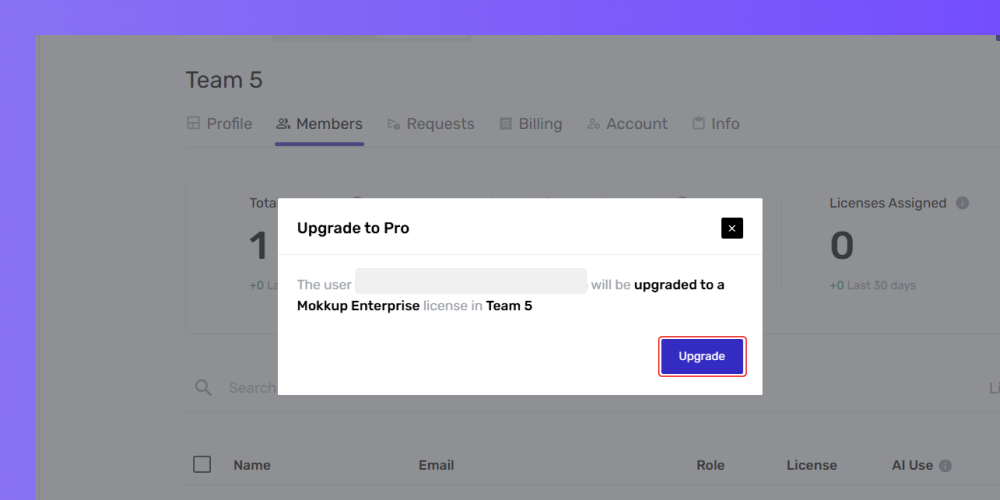Image resolution: width=1000 pixels, height=500 pixels.
Task: Click the search magnifier icon
Action: tap(203, 388)
